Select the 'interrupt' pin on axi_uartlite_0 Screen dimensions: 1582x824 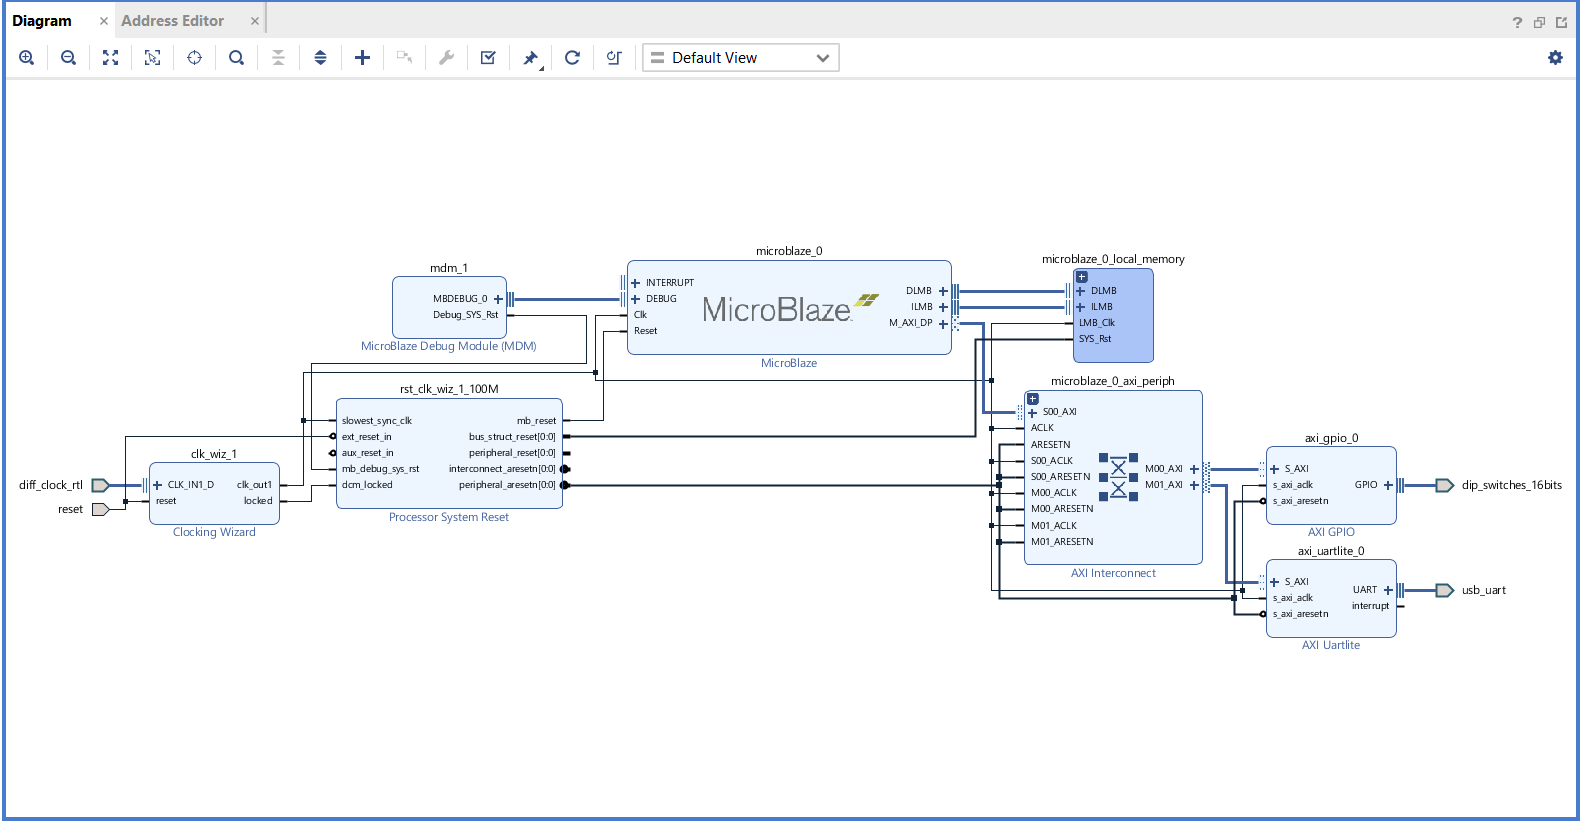point(1371,606)
